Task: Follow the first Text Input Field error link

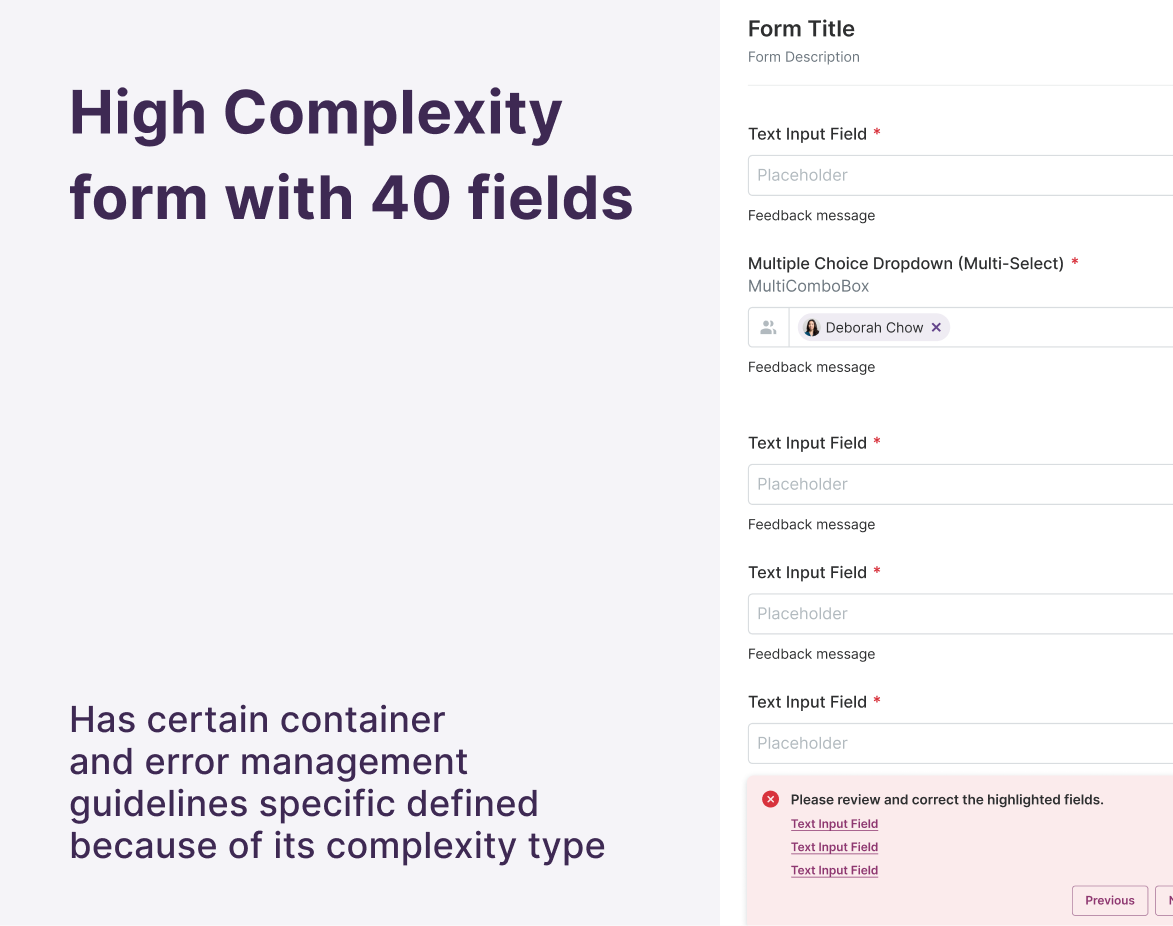Action: point(834,824)
